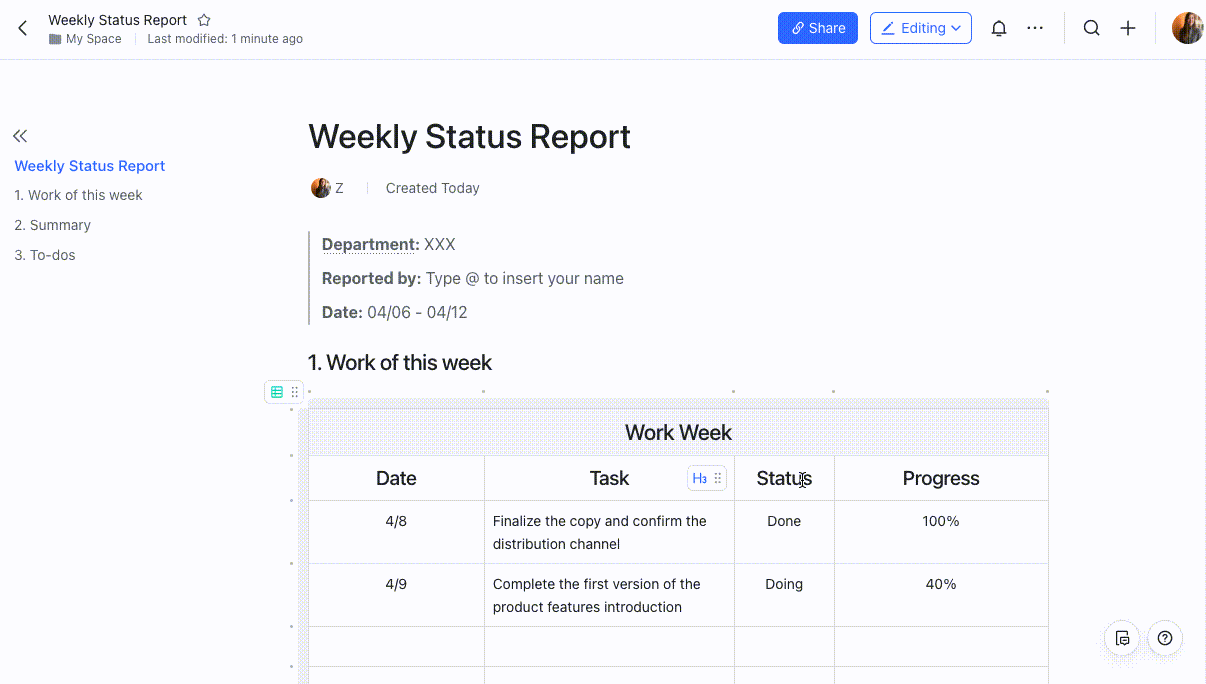1206x684 pixels.
Task: Click the back arrow icon
Action: [23, 28]
